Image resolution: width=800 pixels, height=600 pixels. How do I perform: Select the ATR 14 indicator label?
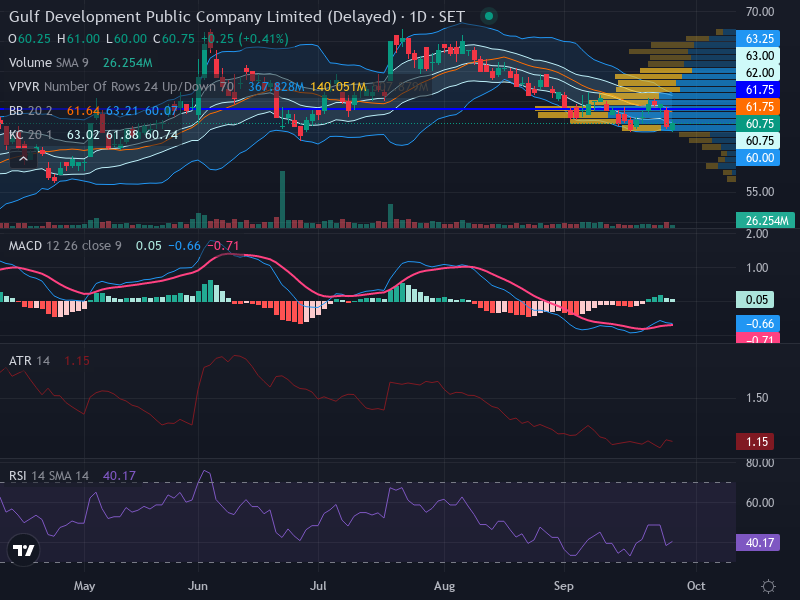(x=29, y=361)
